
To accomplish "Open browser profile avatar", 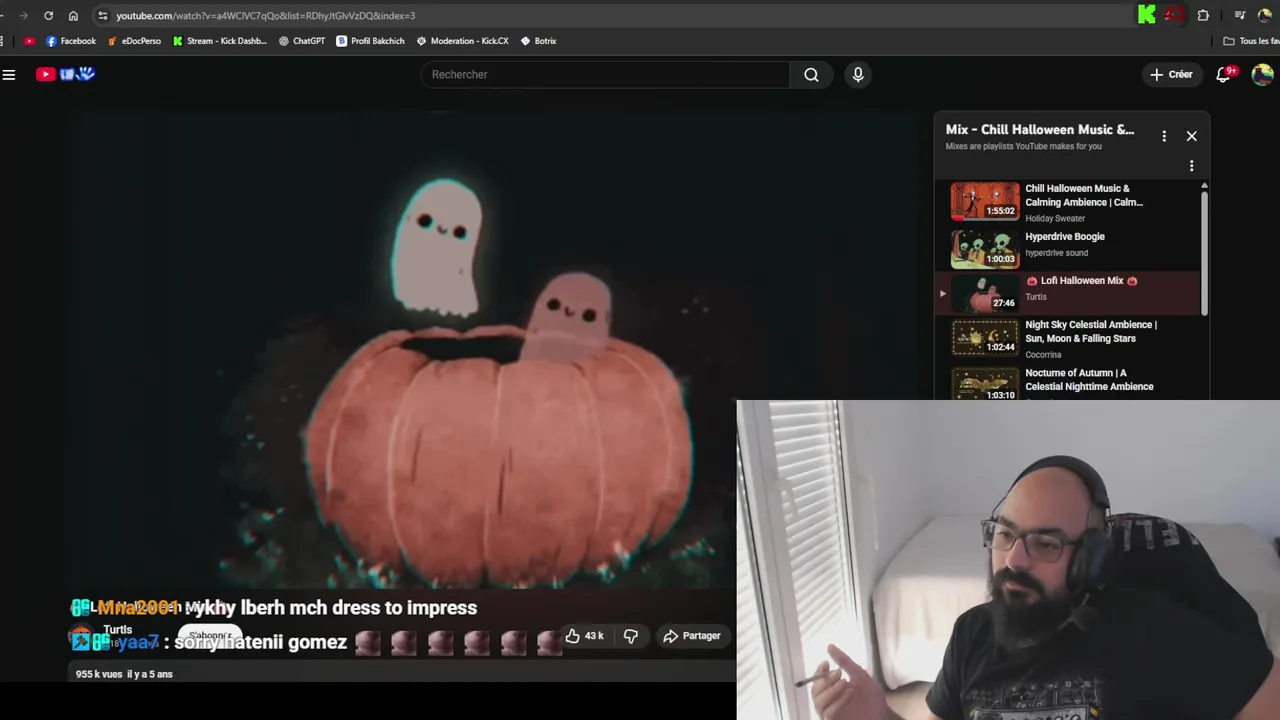I will click(x=1265, y=15).
